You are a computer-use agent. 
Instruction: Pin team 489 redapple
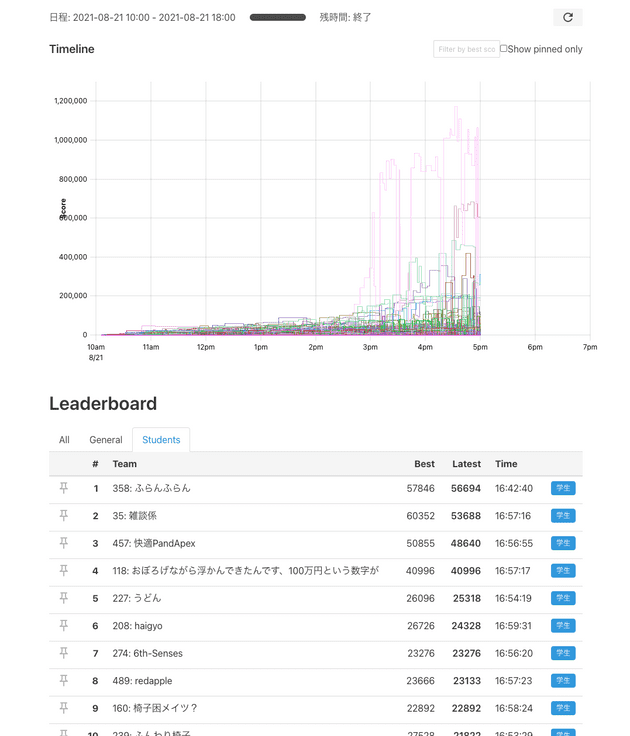[x=64, y=681]
